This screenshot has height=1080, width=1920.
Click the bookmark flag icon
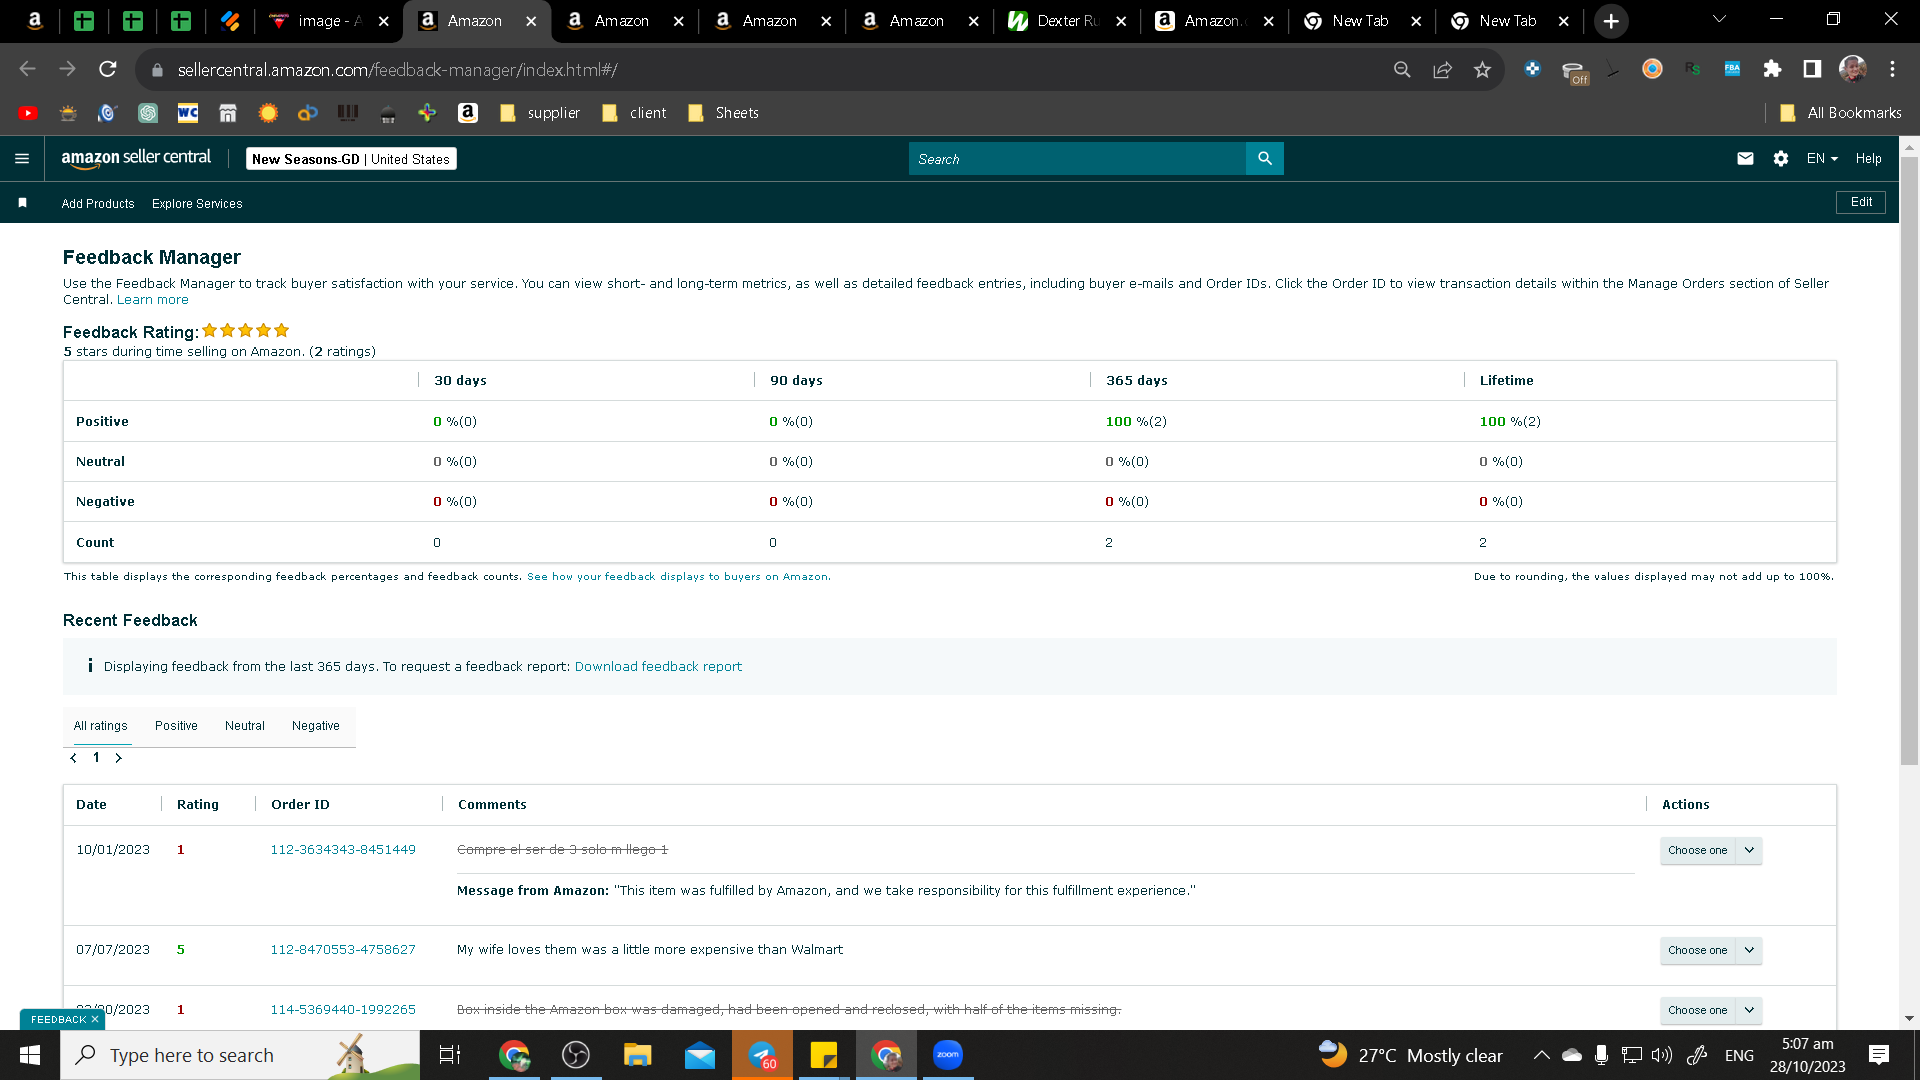(22, 203)
